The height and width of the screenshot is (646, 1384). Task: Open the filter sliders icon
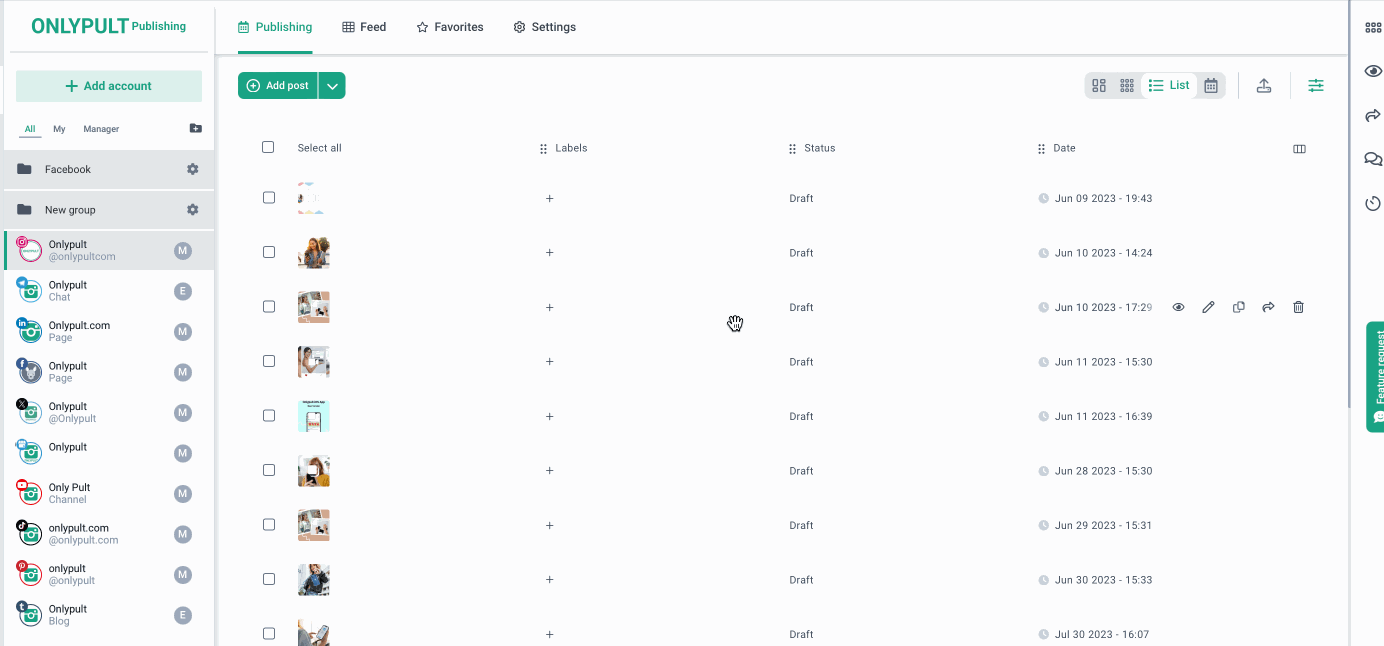point(1316,86)
